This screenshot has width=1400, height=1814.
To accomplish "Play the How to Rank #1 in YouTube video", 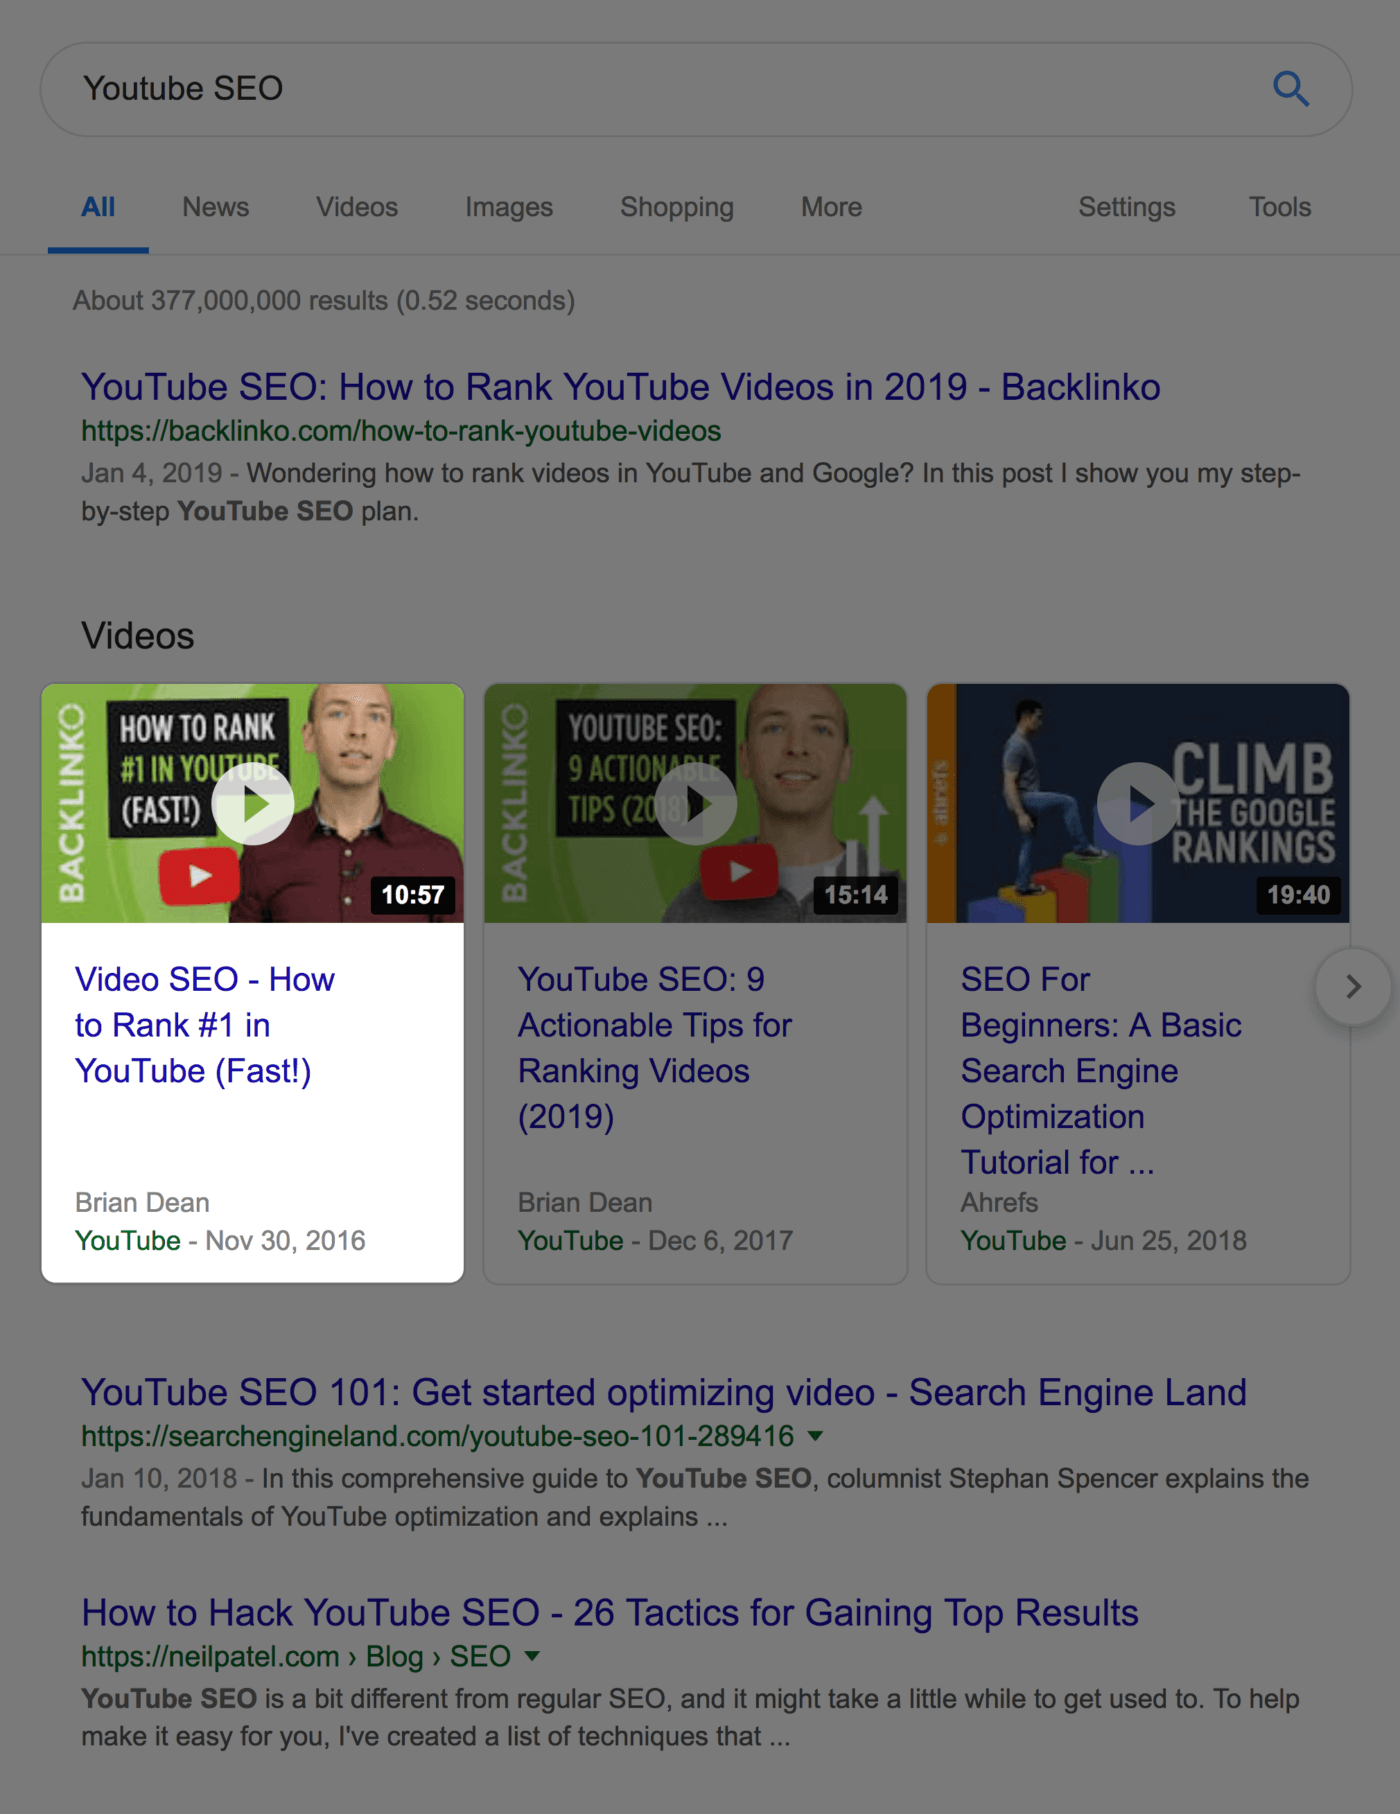I will pos(253,803).
